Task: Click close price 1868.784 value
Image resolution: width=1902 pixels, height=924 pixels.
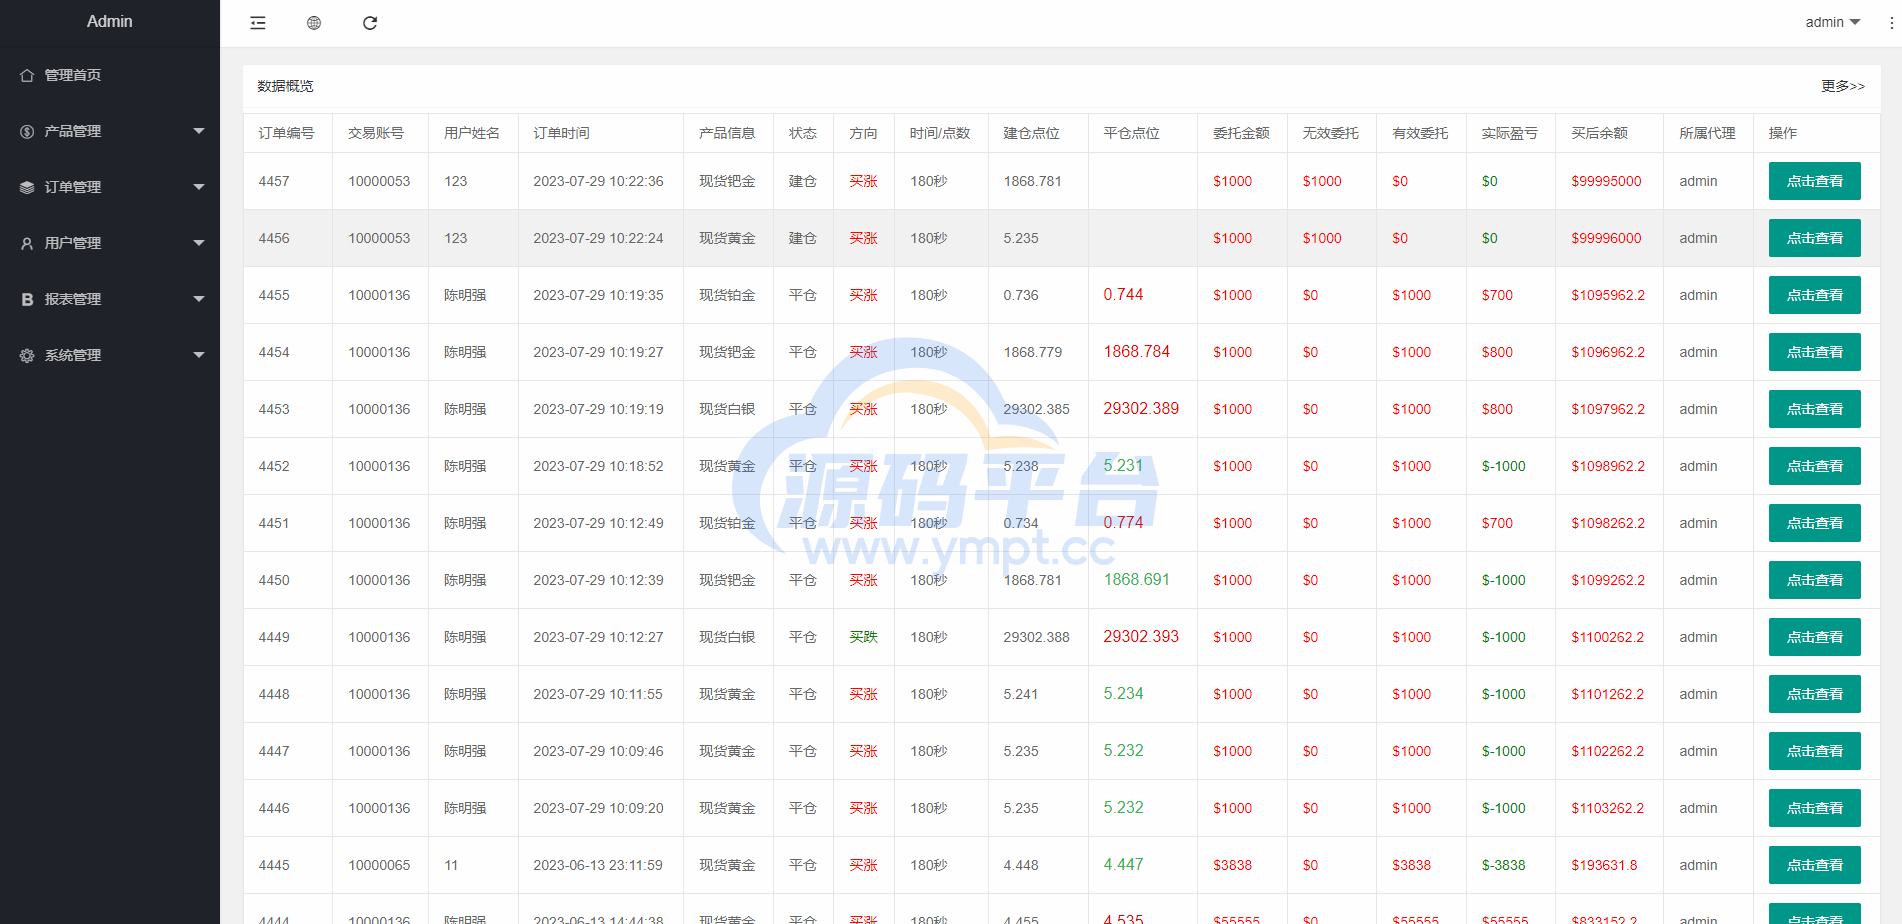Action: pyautogui.click(x=1136, y=352)
